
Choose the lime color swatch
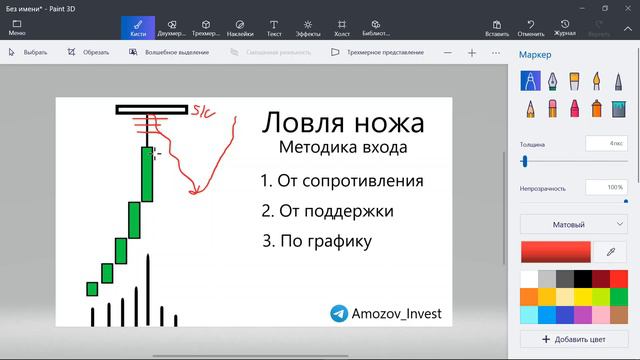coord(601,297)
